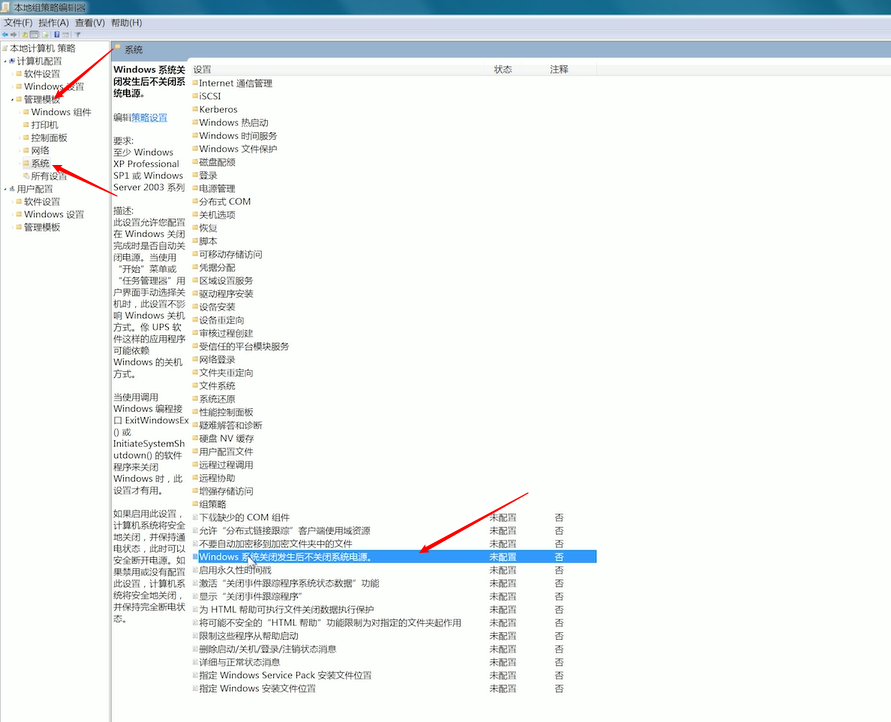This screenshot has height=722, width=891.
Task: Toggle the show/hide action pane toolbar icon
Action: [x=66, y=35]
